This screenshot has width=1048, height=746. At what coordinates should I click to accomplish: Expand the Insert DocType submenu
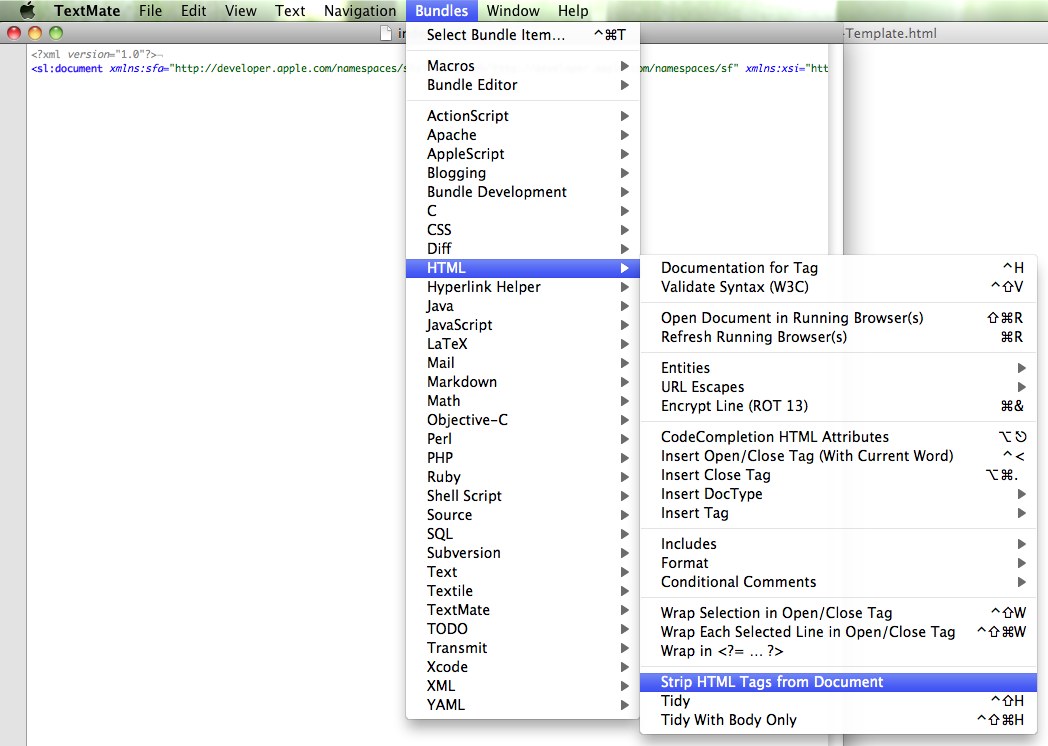[x=838, y=494]
